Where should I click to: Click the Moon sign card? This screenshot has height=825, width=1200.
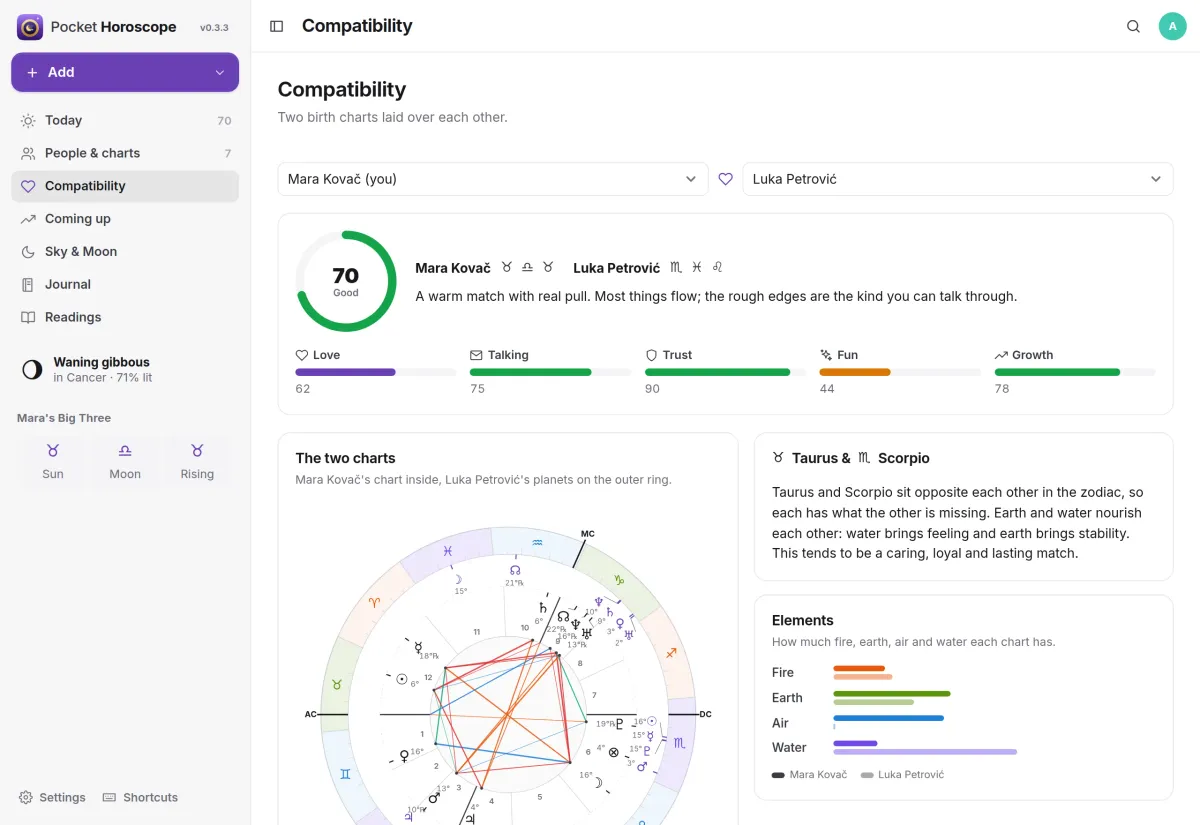(x=125, y=462)
